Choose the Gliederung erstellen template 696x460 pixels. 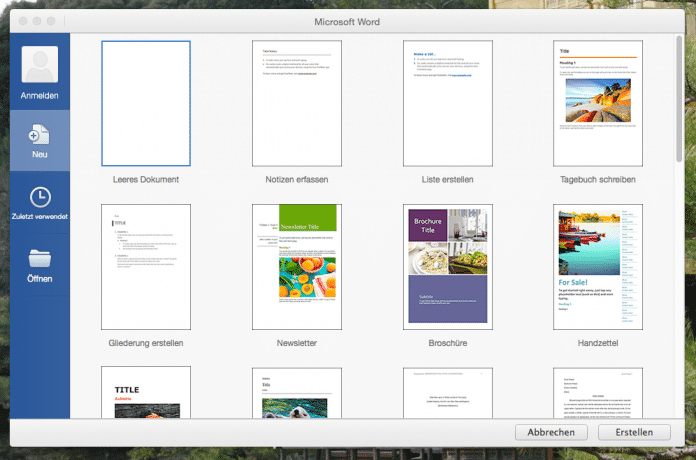click(x=145, y=266)
